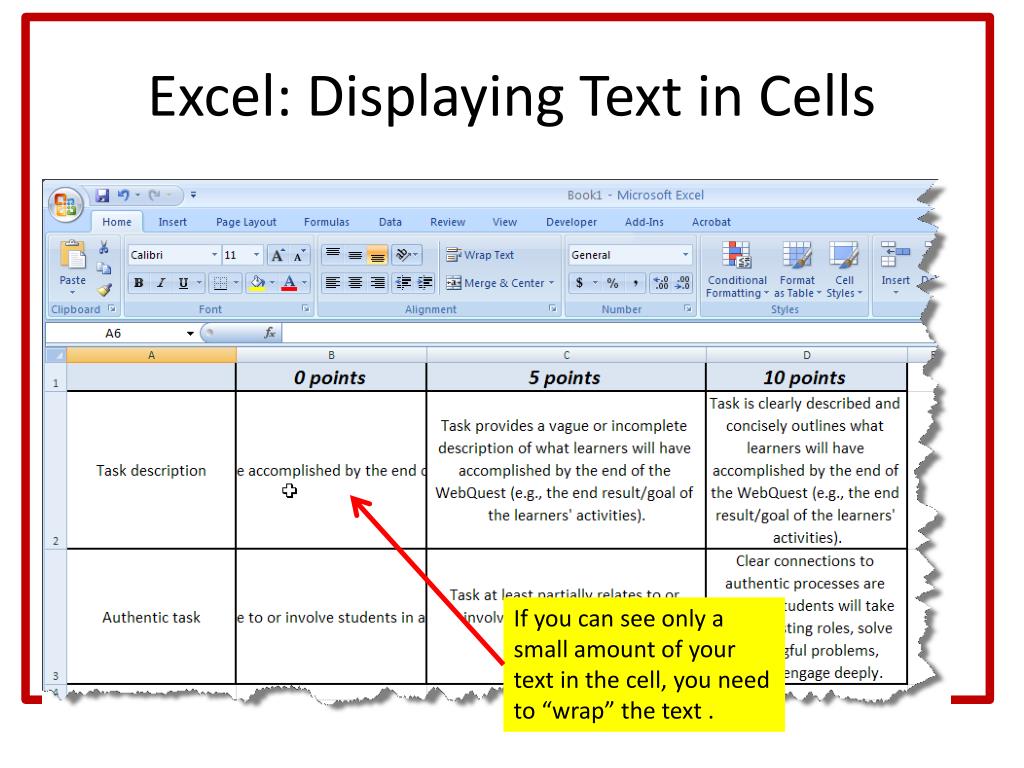Image resolution: width=1024 pixels, height=768 pixels.
Task: Expand the Merge & Center dropdown arrow
Action: coord(551,283)
